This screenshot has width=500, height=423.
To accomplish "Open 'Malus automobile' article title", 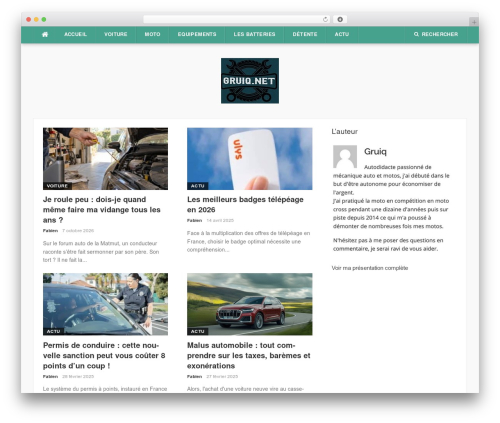I will pos(249,355).
